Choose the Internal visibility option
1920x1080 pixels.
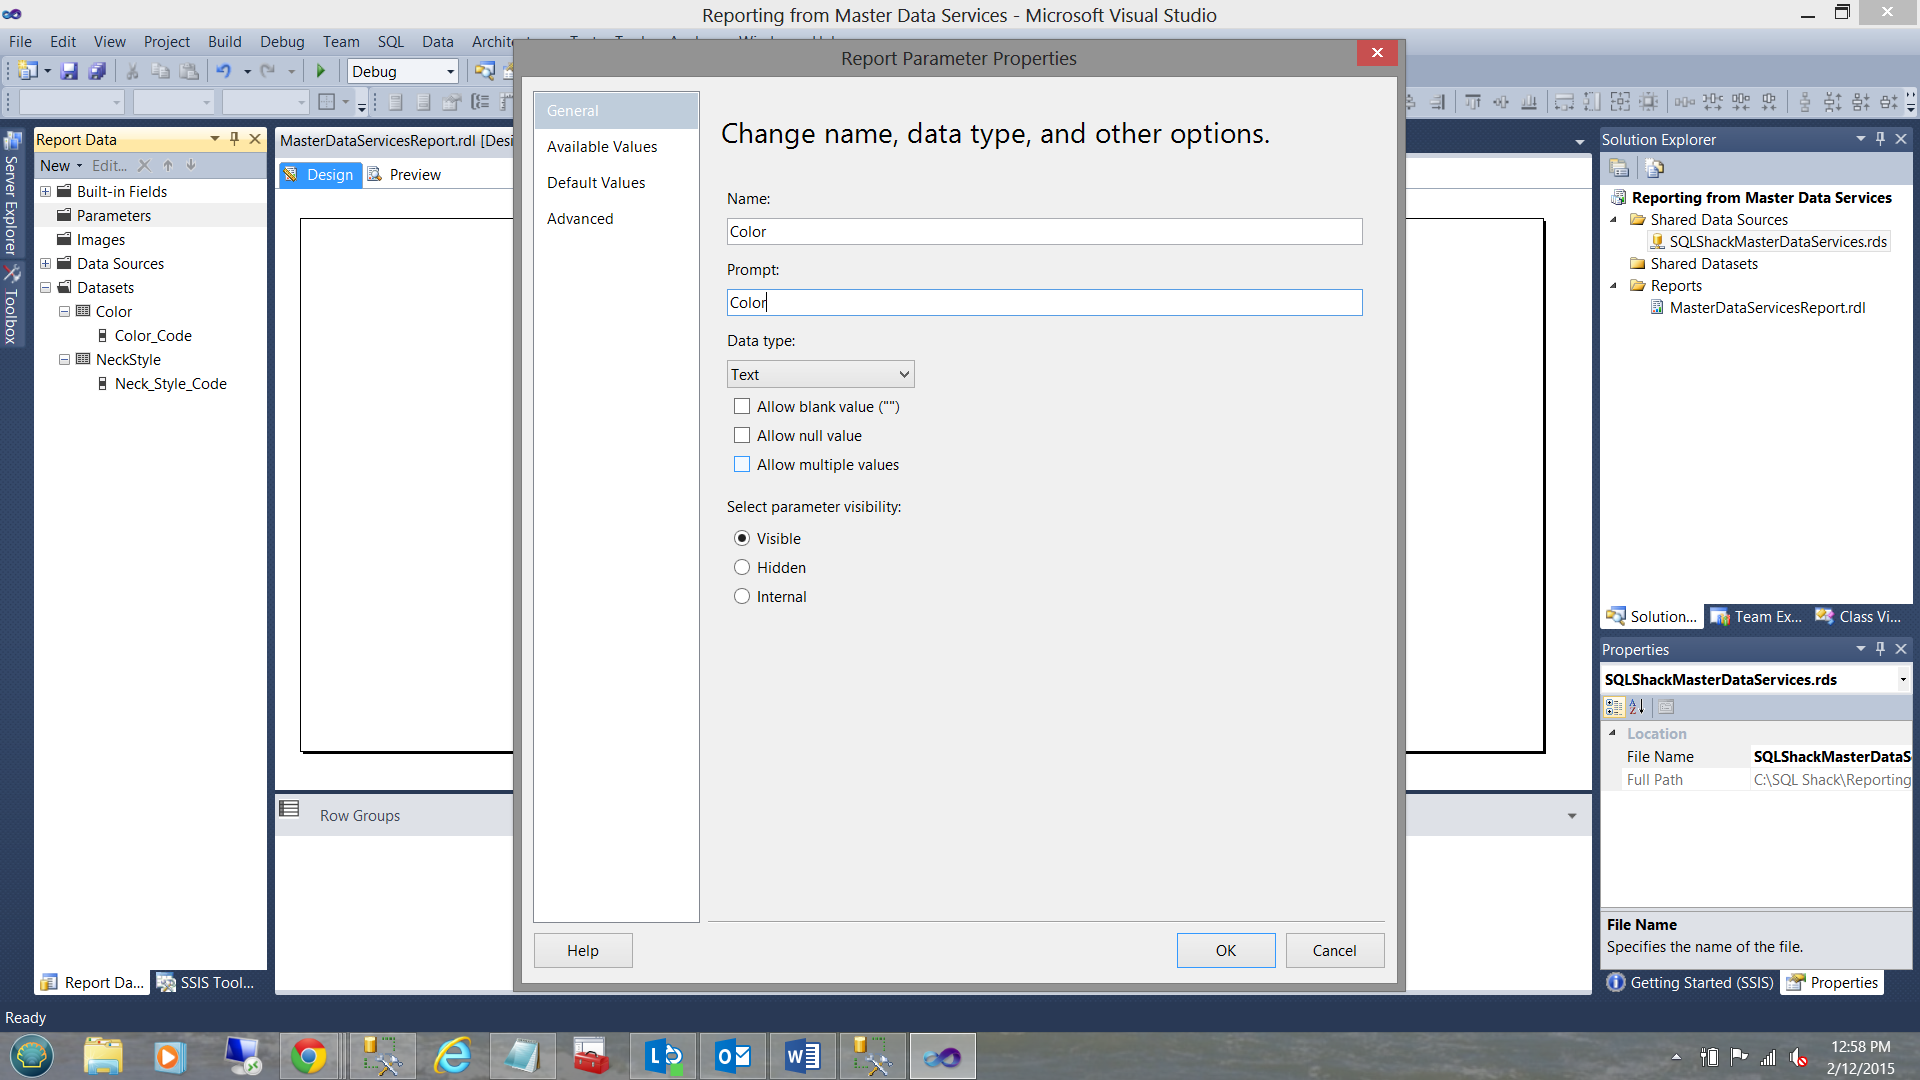click(x=742, y=597)
